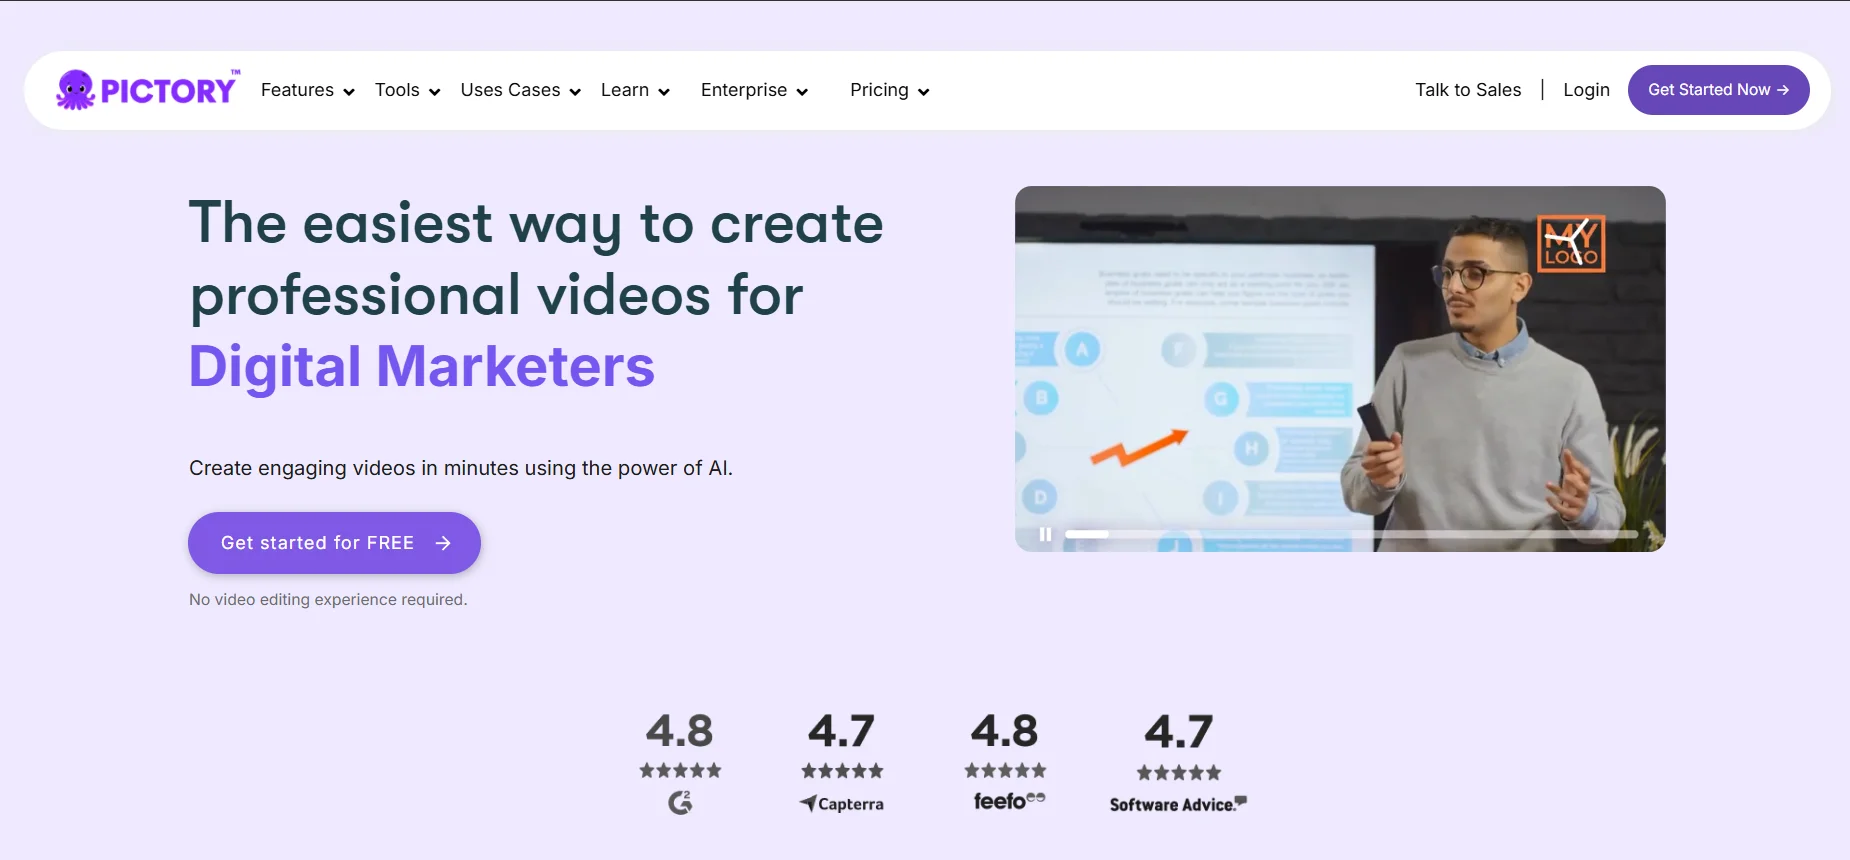Click the arrow in Get started for FREE
The height and width of the screenshot is (860, 1850).
(443, 543)
